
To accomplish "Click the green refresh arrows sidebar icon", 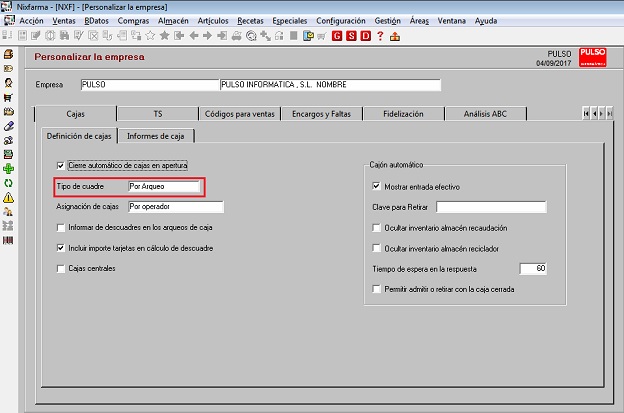I will tap(8, 183).
